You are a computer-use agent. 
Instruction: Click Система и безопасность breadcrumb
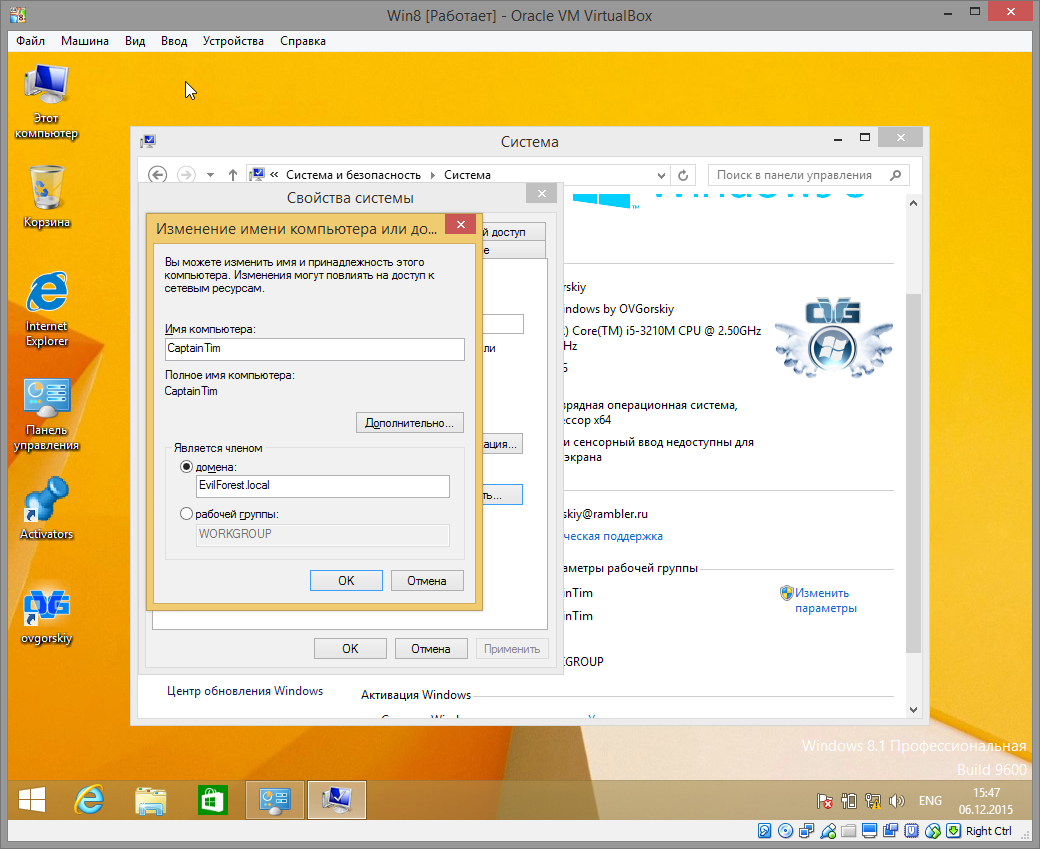[354, 175]
